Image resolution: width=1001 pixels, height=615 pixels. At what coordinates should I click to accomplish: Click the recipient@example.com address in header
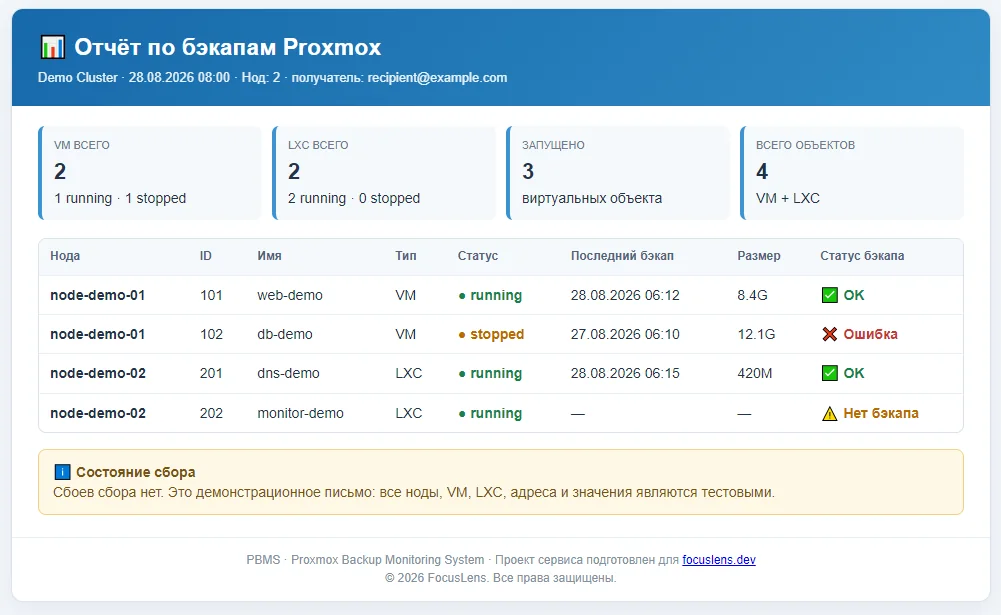tap(437, 77)
